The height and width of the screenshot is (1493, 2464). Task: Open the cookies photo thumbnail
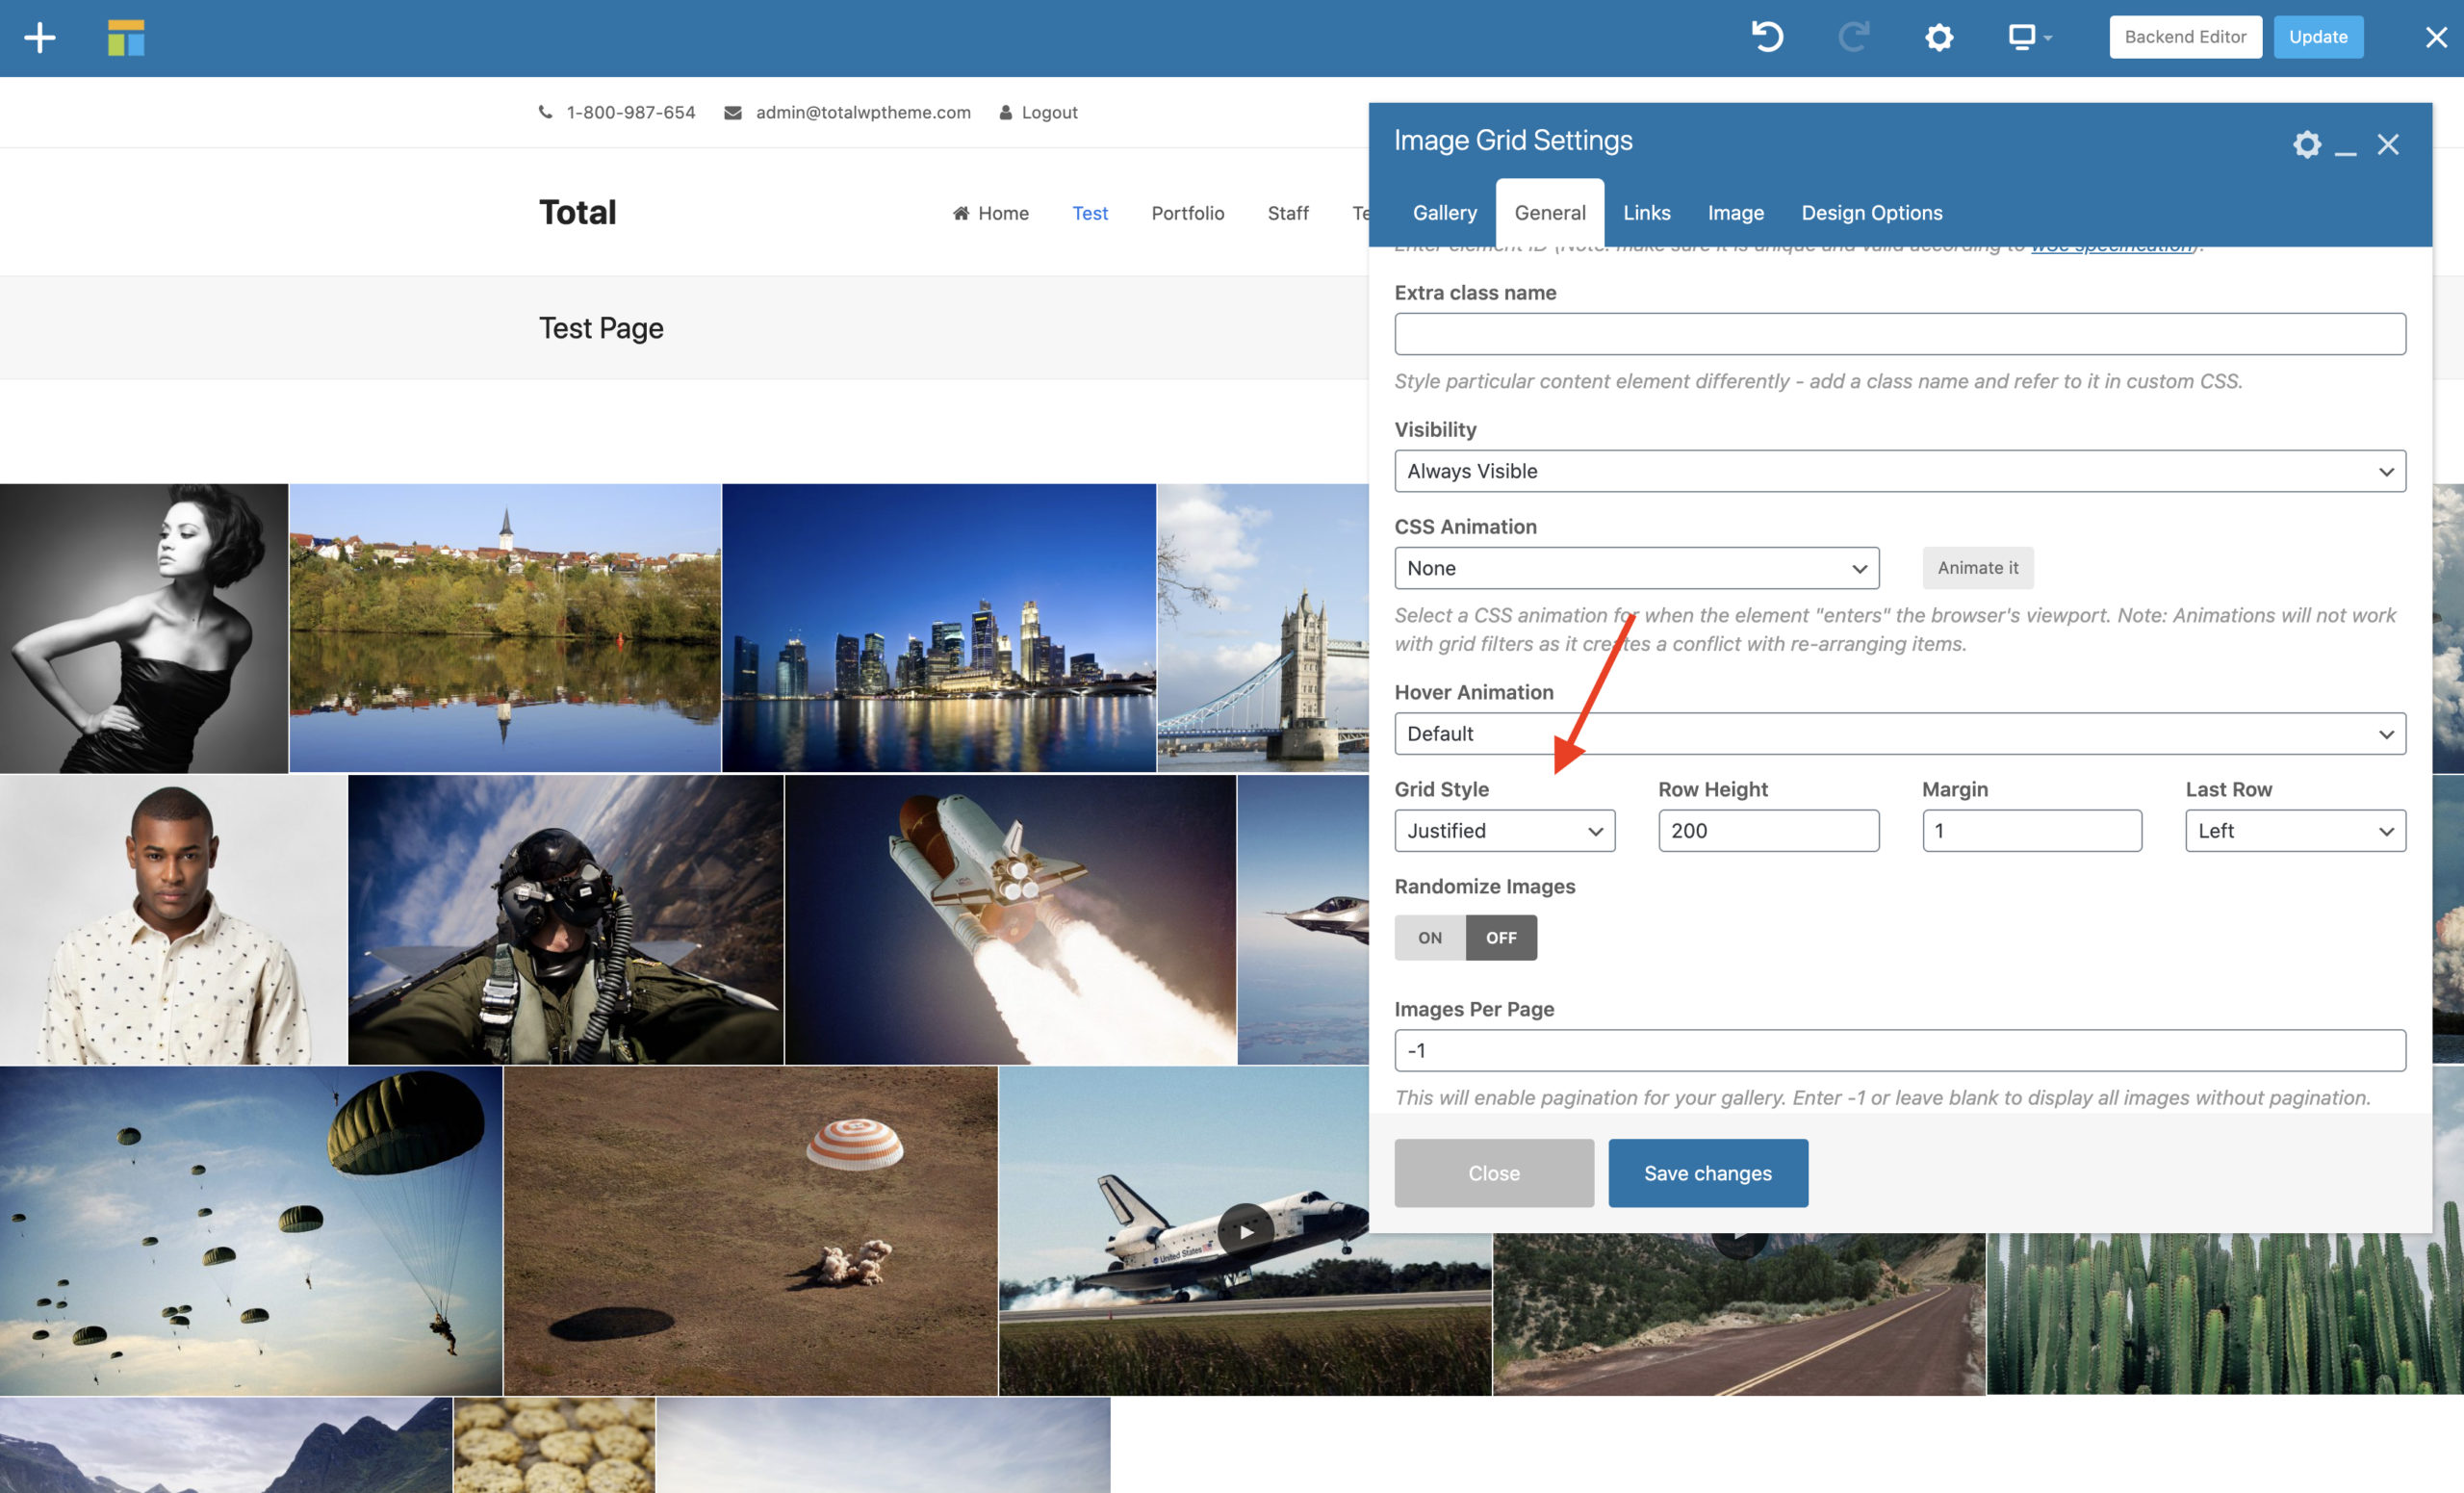555,1445
